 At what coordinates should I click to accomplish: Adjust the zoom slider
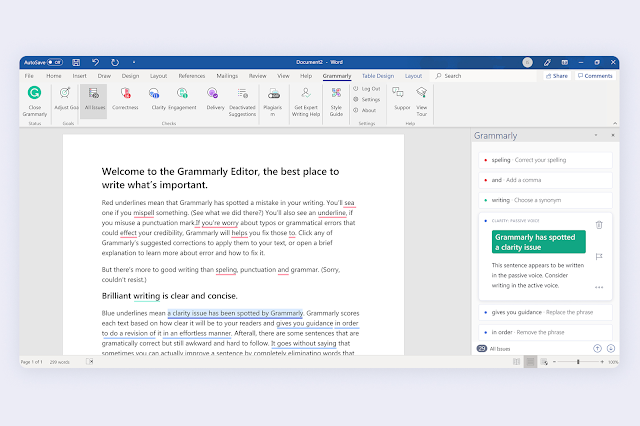click(578, 362)
